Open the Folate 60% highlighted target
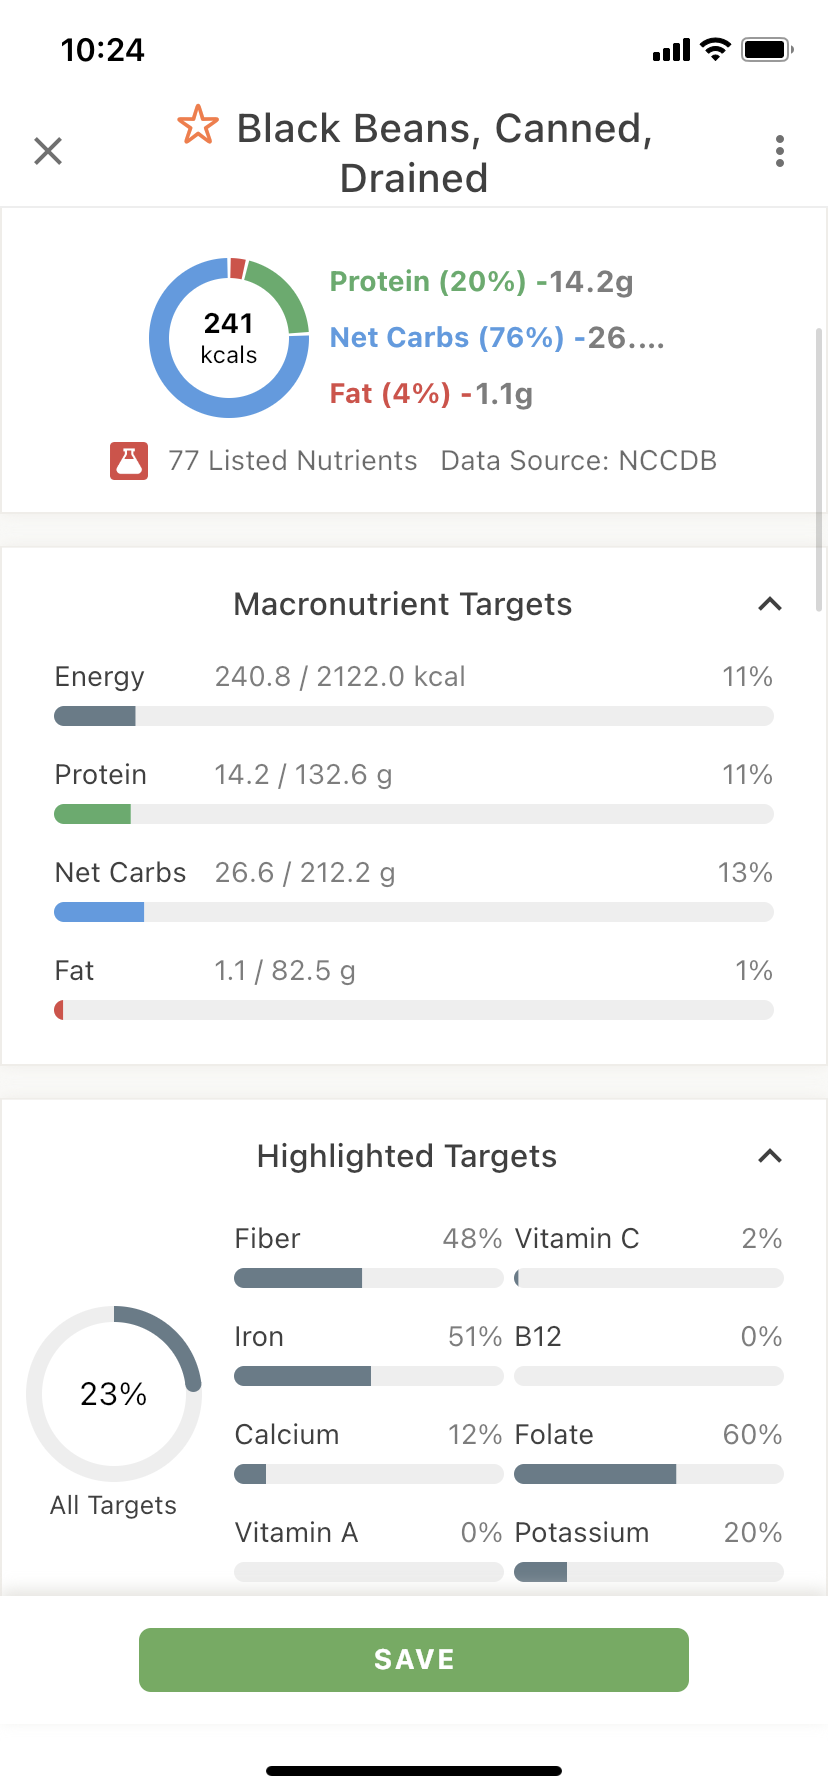Viewport: 828px width, 1792px height. point(649,1454)
